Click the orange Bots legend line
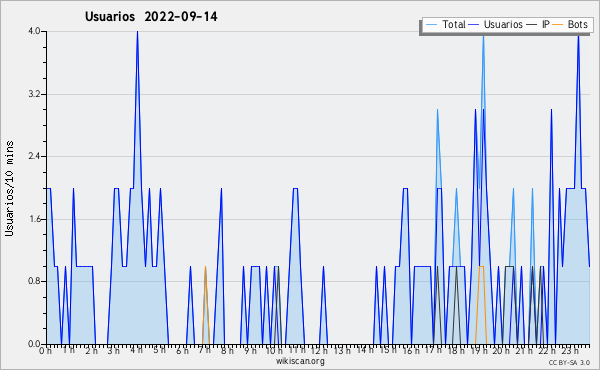Viewport: 600px width, 370px height. coord(558,24)
